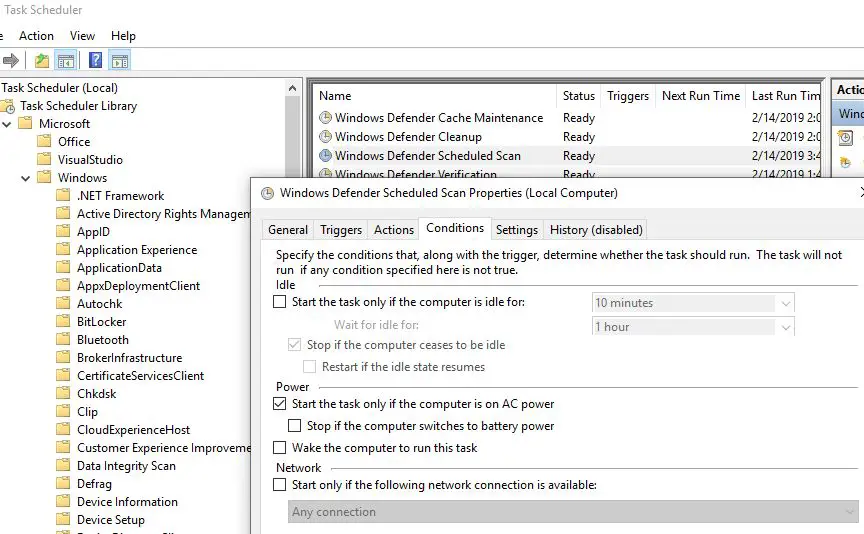This screenshot has width=864, height=534.
Task: Click the up one level folder icon
Action: tap(42, 61)
